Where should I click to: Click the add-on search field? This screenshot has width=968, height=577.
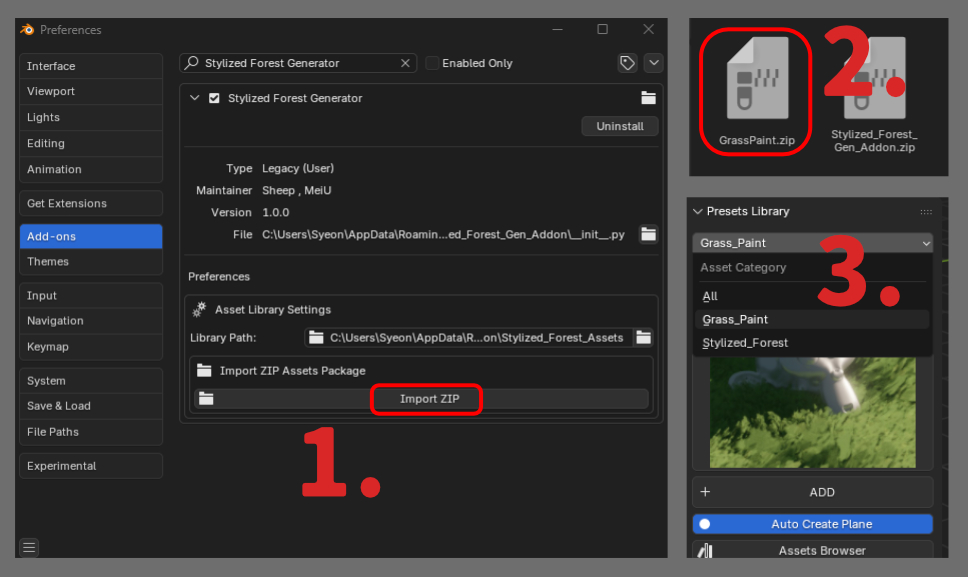click(298, 63)
